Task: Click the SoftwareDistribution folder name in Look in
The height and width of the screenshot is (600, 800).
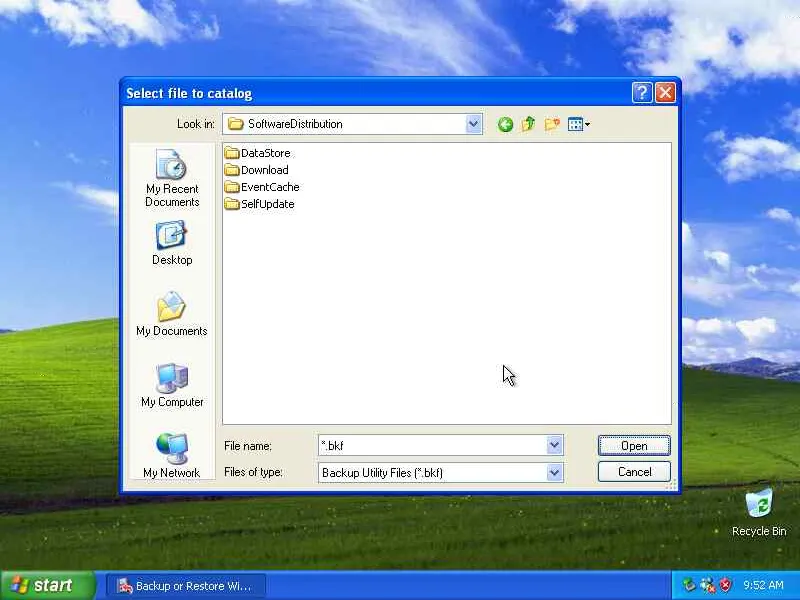Action: 295,124
